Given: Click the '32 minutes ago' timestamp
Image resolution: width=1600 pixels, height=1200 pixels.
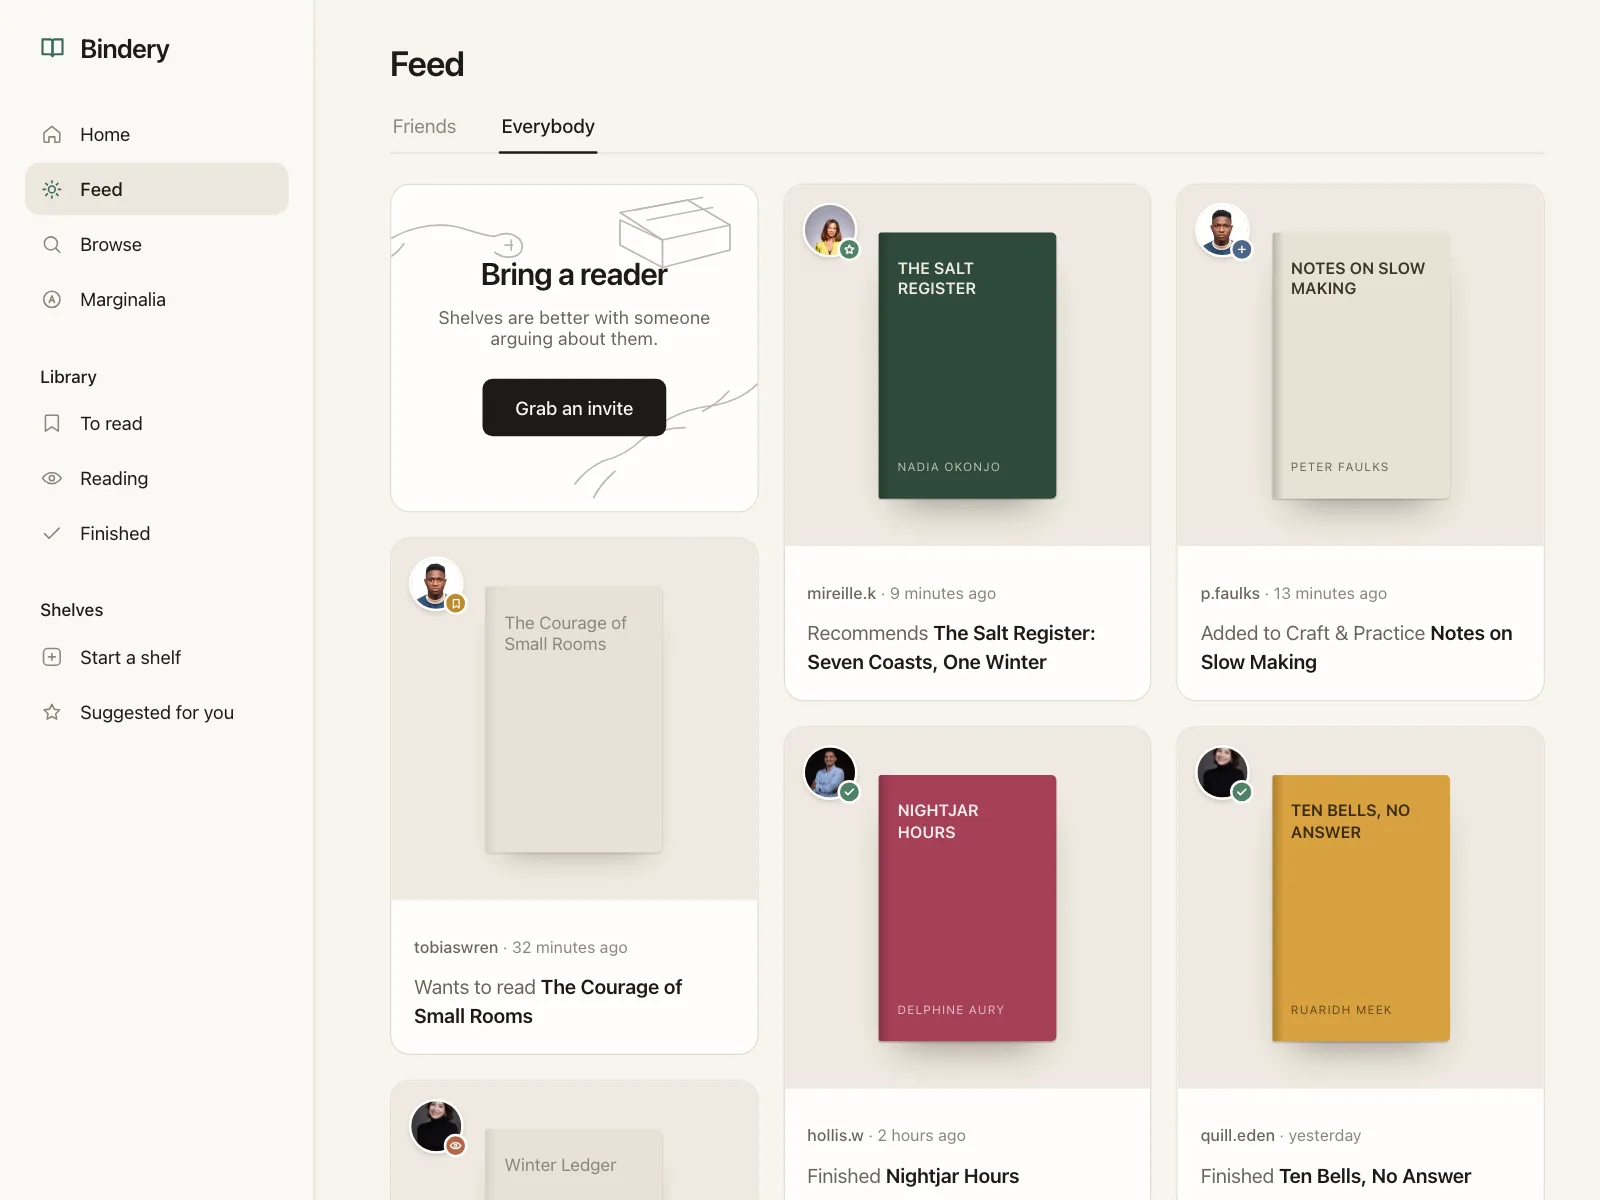Looking at the screenshot, I should 570,947.
